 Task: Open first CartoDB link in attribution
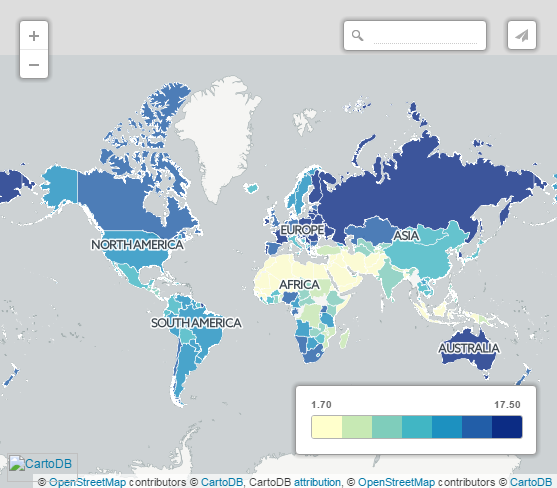click(x=222, y=482)
